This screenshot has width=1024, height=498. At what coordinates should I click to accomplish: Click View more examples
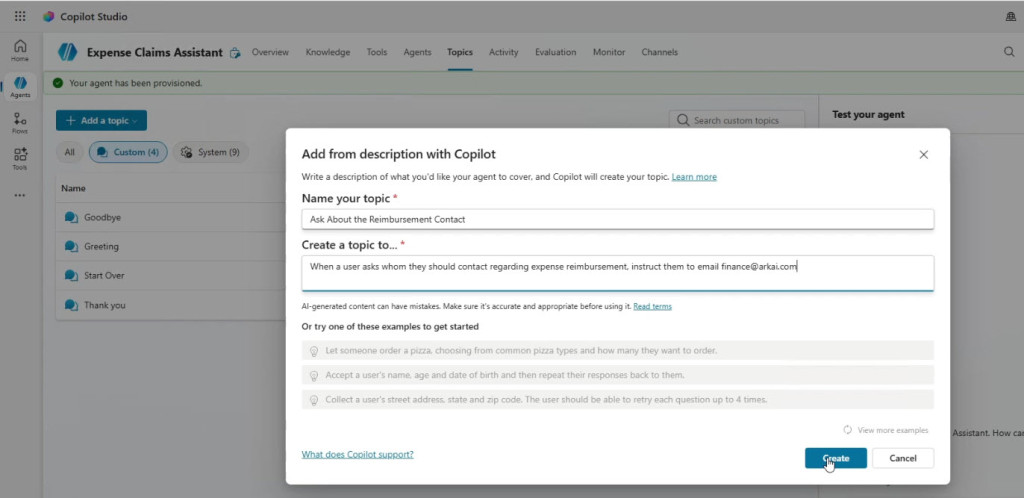[893, 430]
